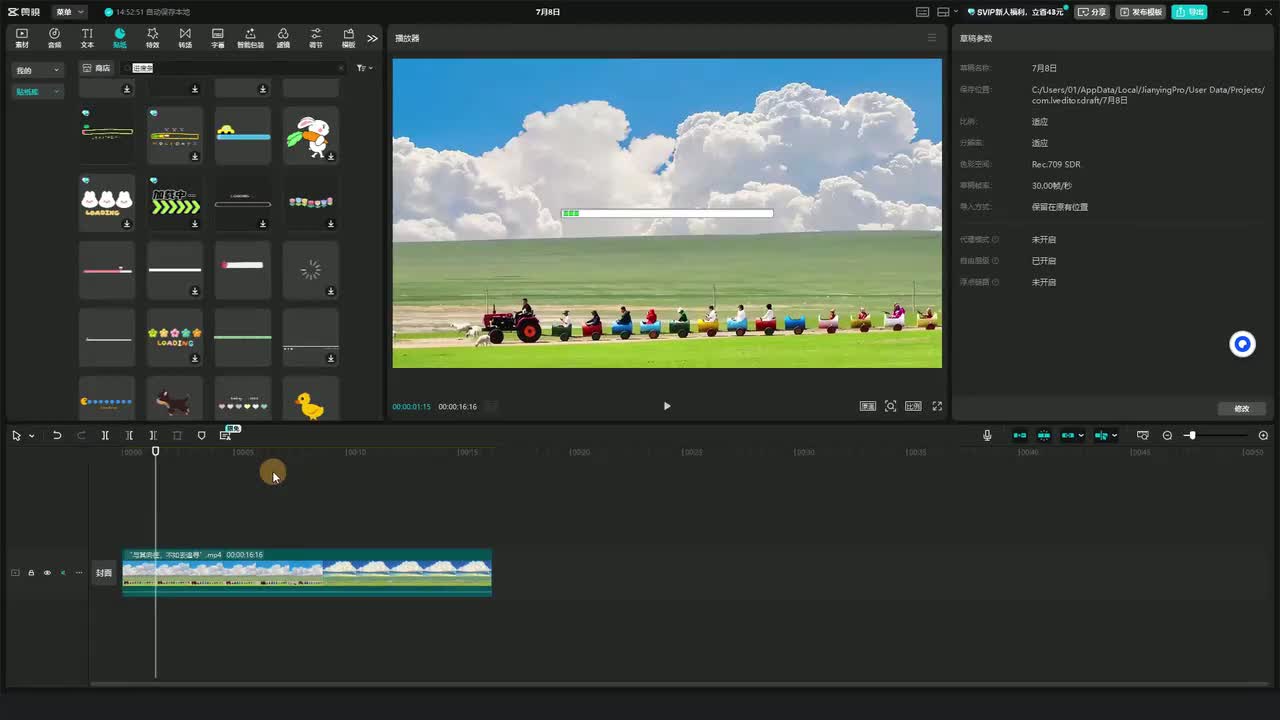This screenshot has height=720, width=1280.
Task: Click the trim-right split tool
Action: click(x=153, y=435)
